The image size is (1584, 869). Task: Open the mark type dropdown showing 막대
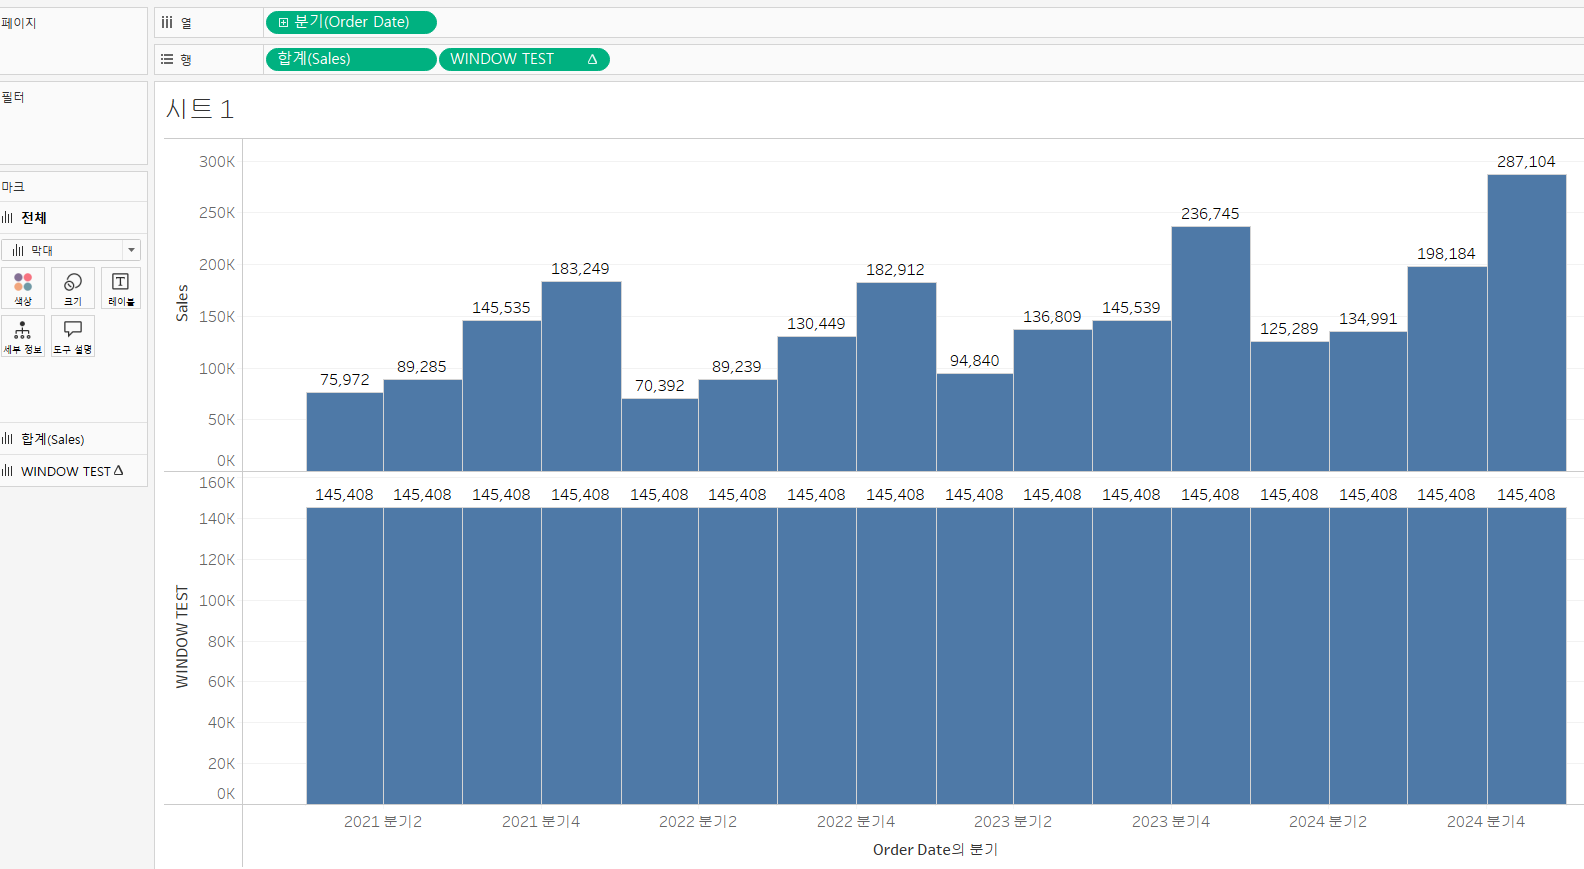point(71,250)
